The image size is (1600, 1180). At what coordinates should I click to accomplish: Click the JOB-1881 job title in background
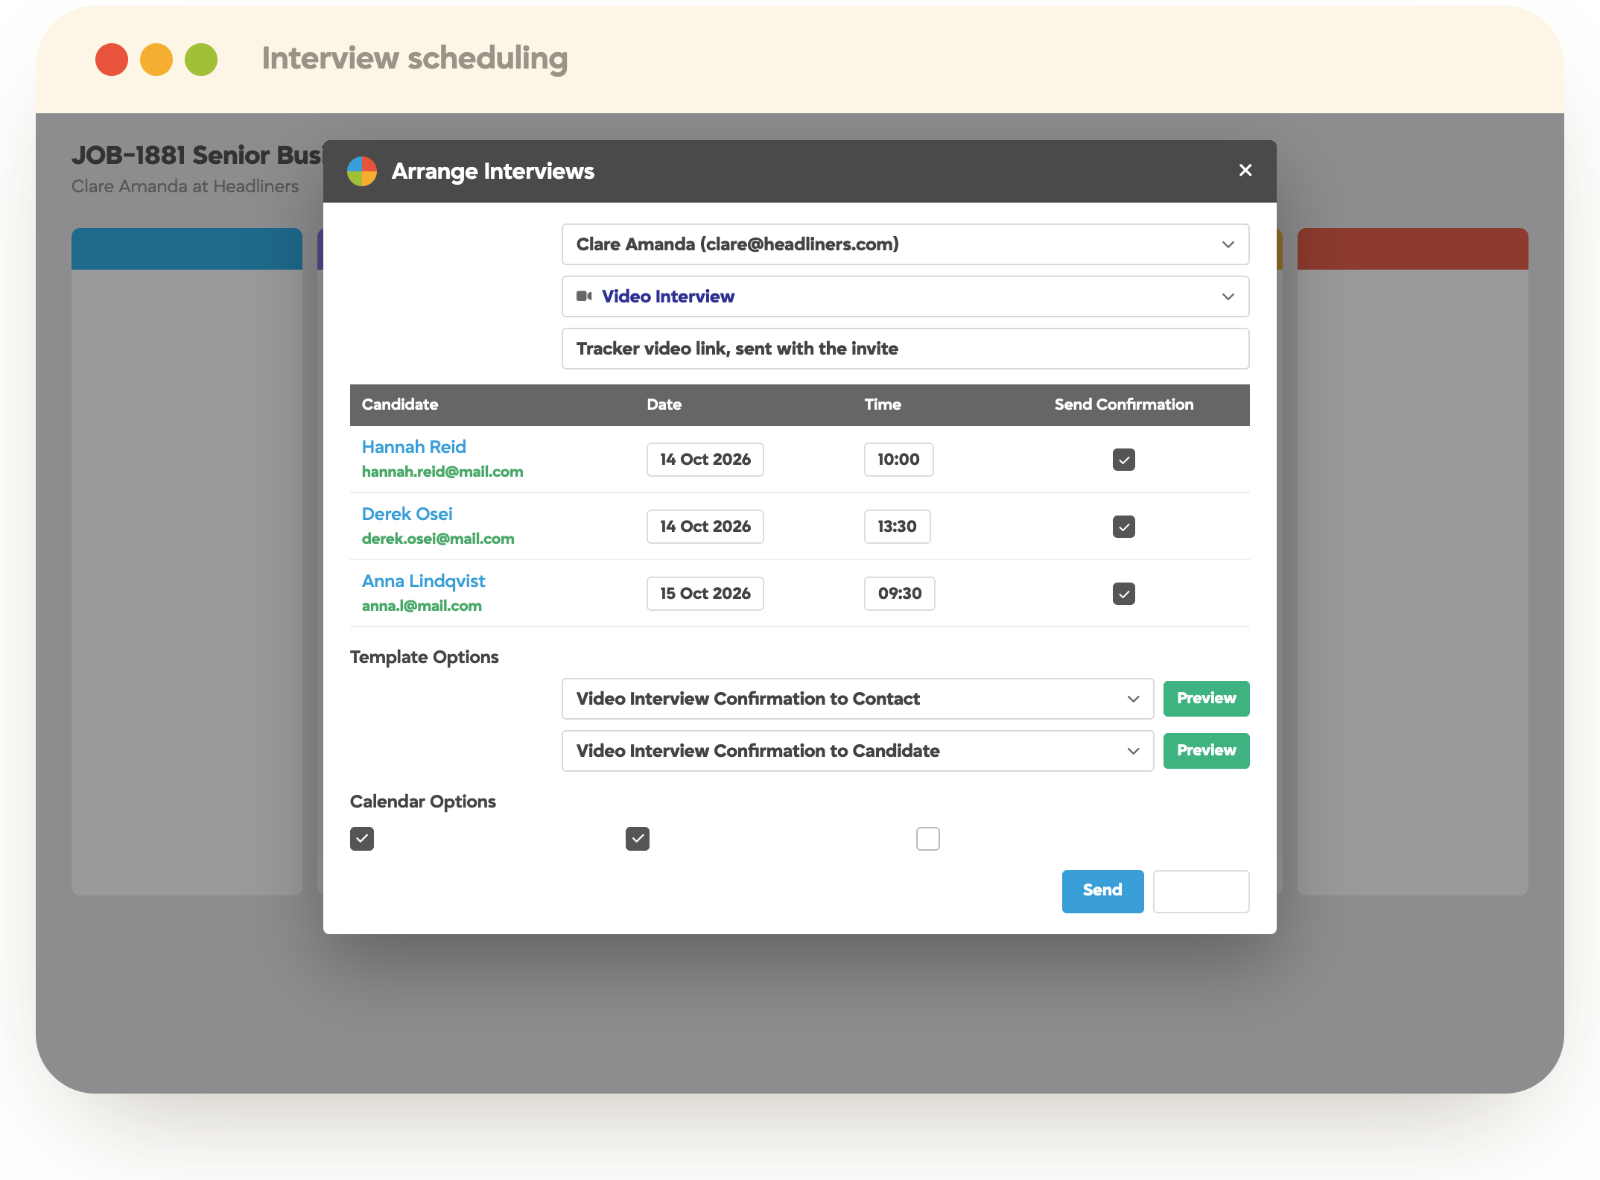pyautogui.click(x=196, y=155)
